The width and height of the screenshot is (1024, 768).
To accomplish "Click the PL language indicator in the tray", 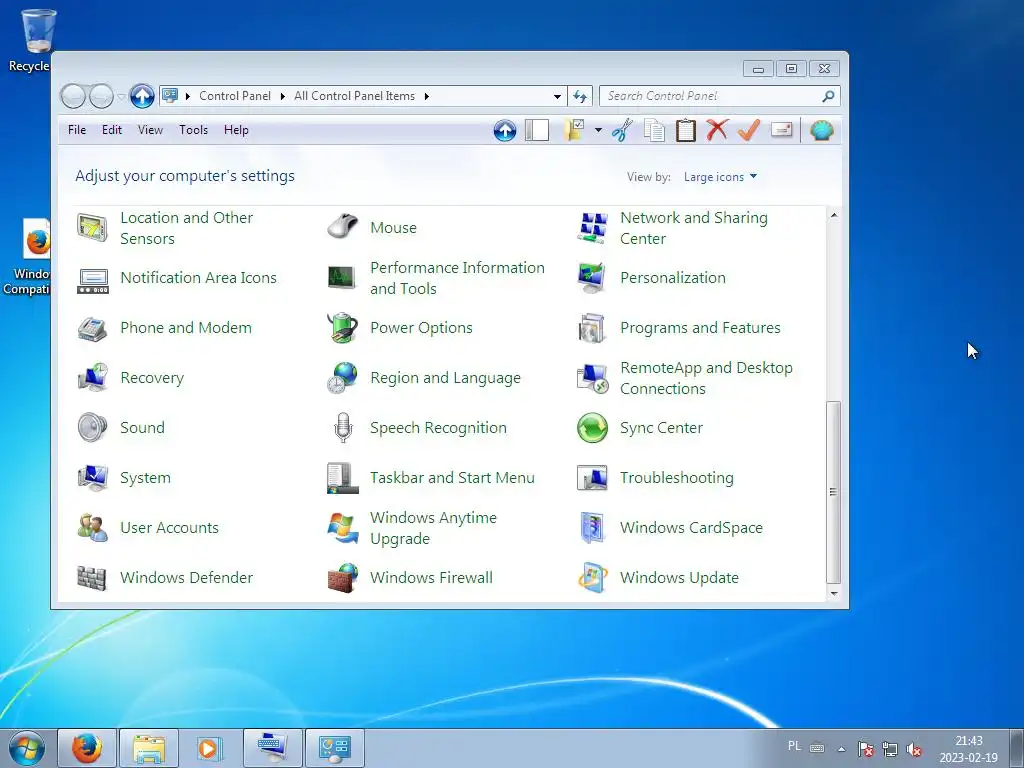I will 794,746.
